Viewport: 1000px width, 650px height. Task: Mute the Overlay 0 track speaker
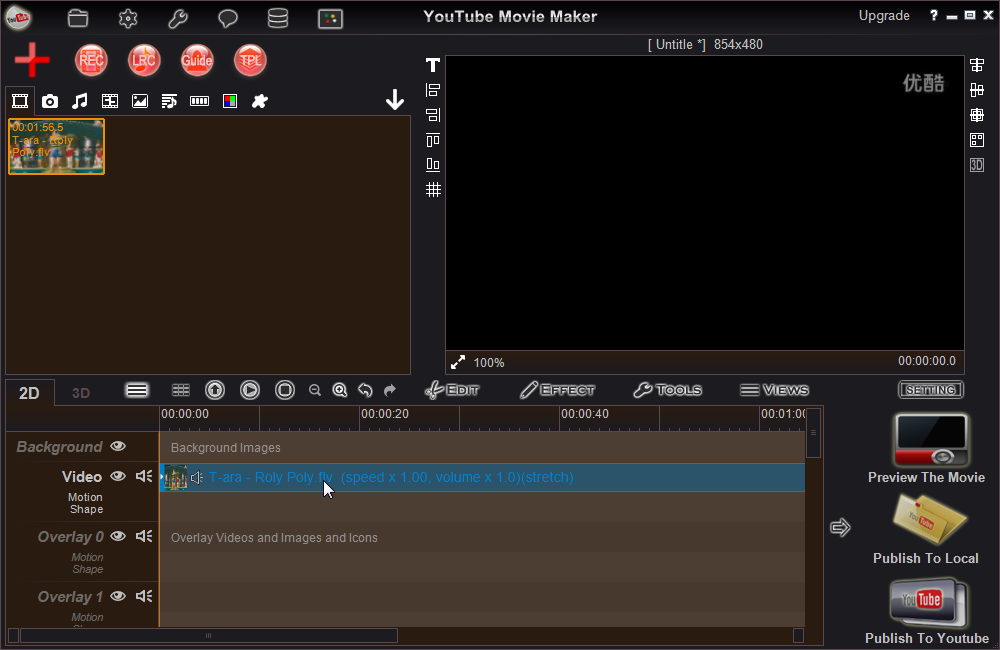[144, 536]
